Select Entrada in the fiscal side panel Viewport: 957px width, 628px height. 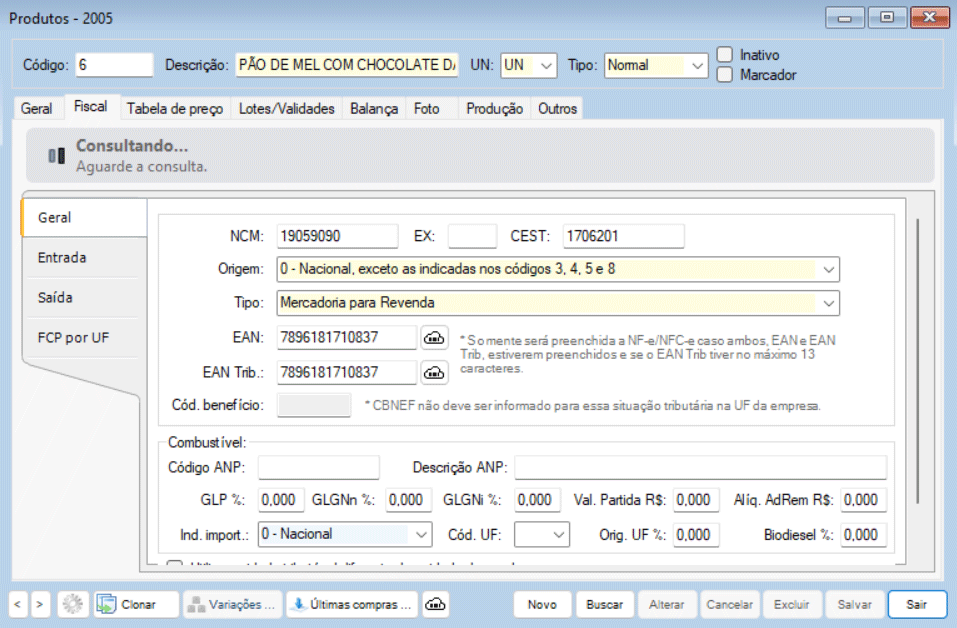(81, 258)
